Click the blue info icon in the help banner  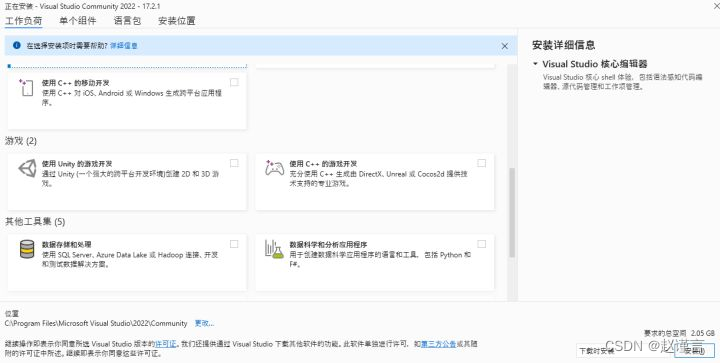click(17, 45)
